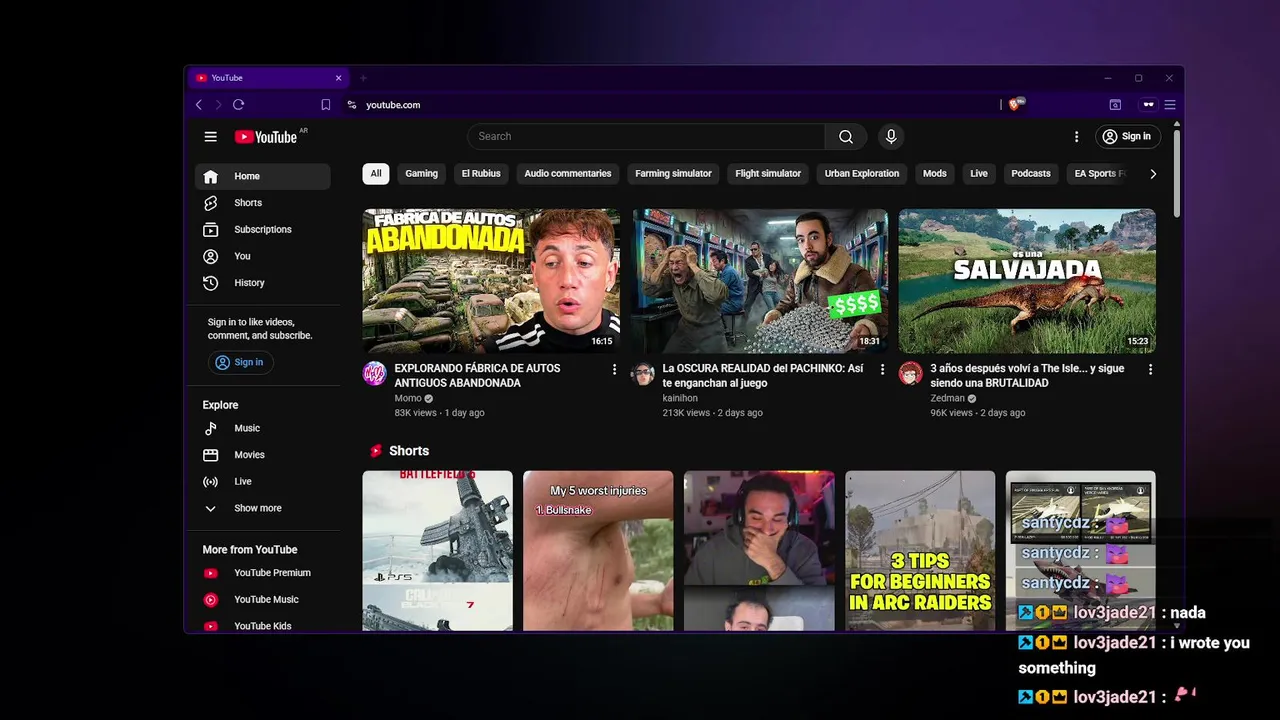Open title 3 años después volví a The Isle

tap(1027, 376)
